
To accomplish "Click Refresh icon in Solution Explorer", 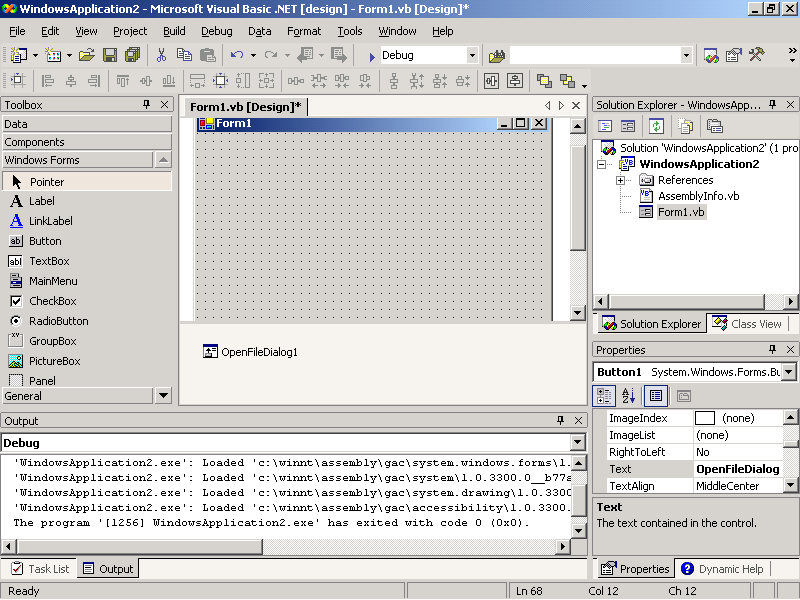I will (656, 126).
